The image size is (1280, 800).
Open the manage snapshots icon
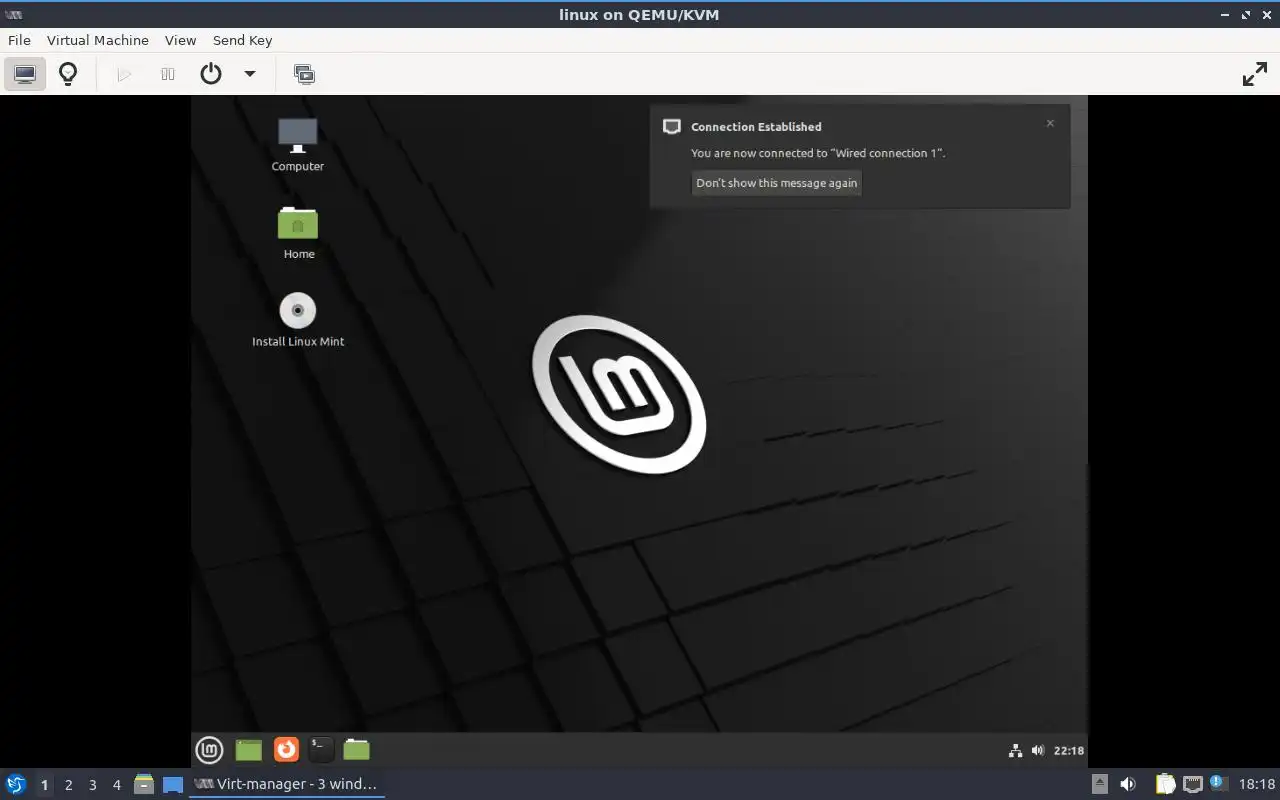pyautogui.click(x=304, y=74)
